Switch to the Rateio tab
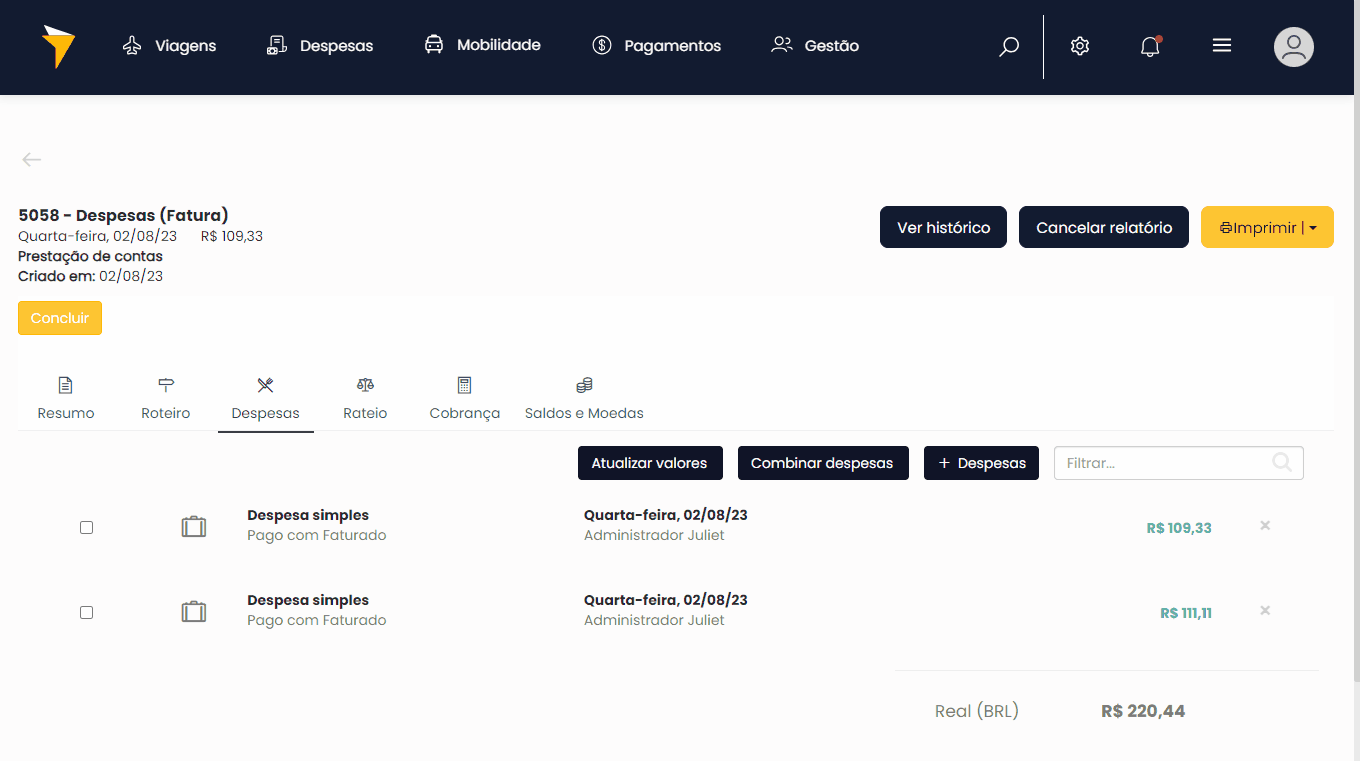The height and width of the screenshot is (761, 1360). [365, 399]
